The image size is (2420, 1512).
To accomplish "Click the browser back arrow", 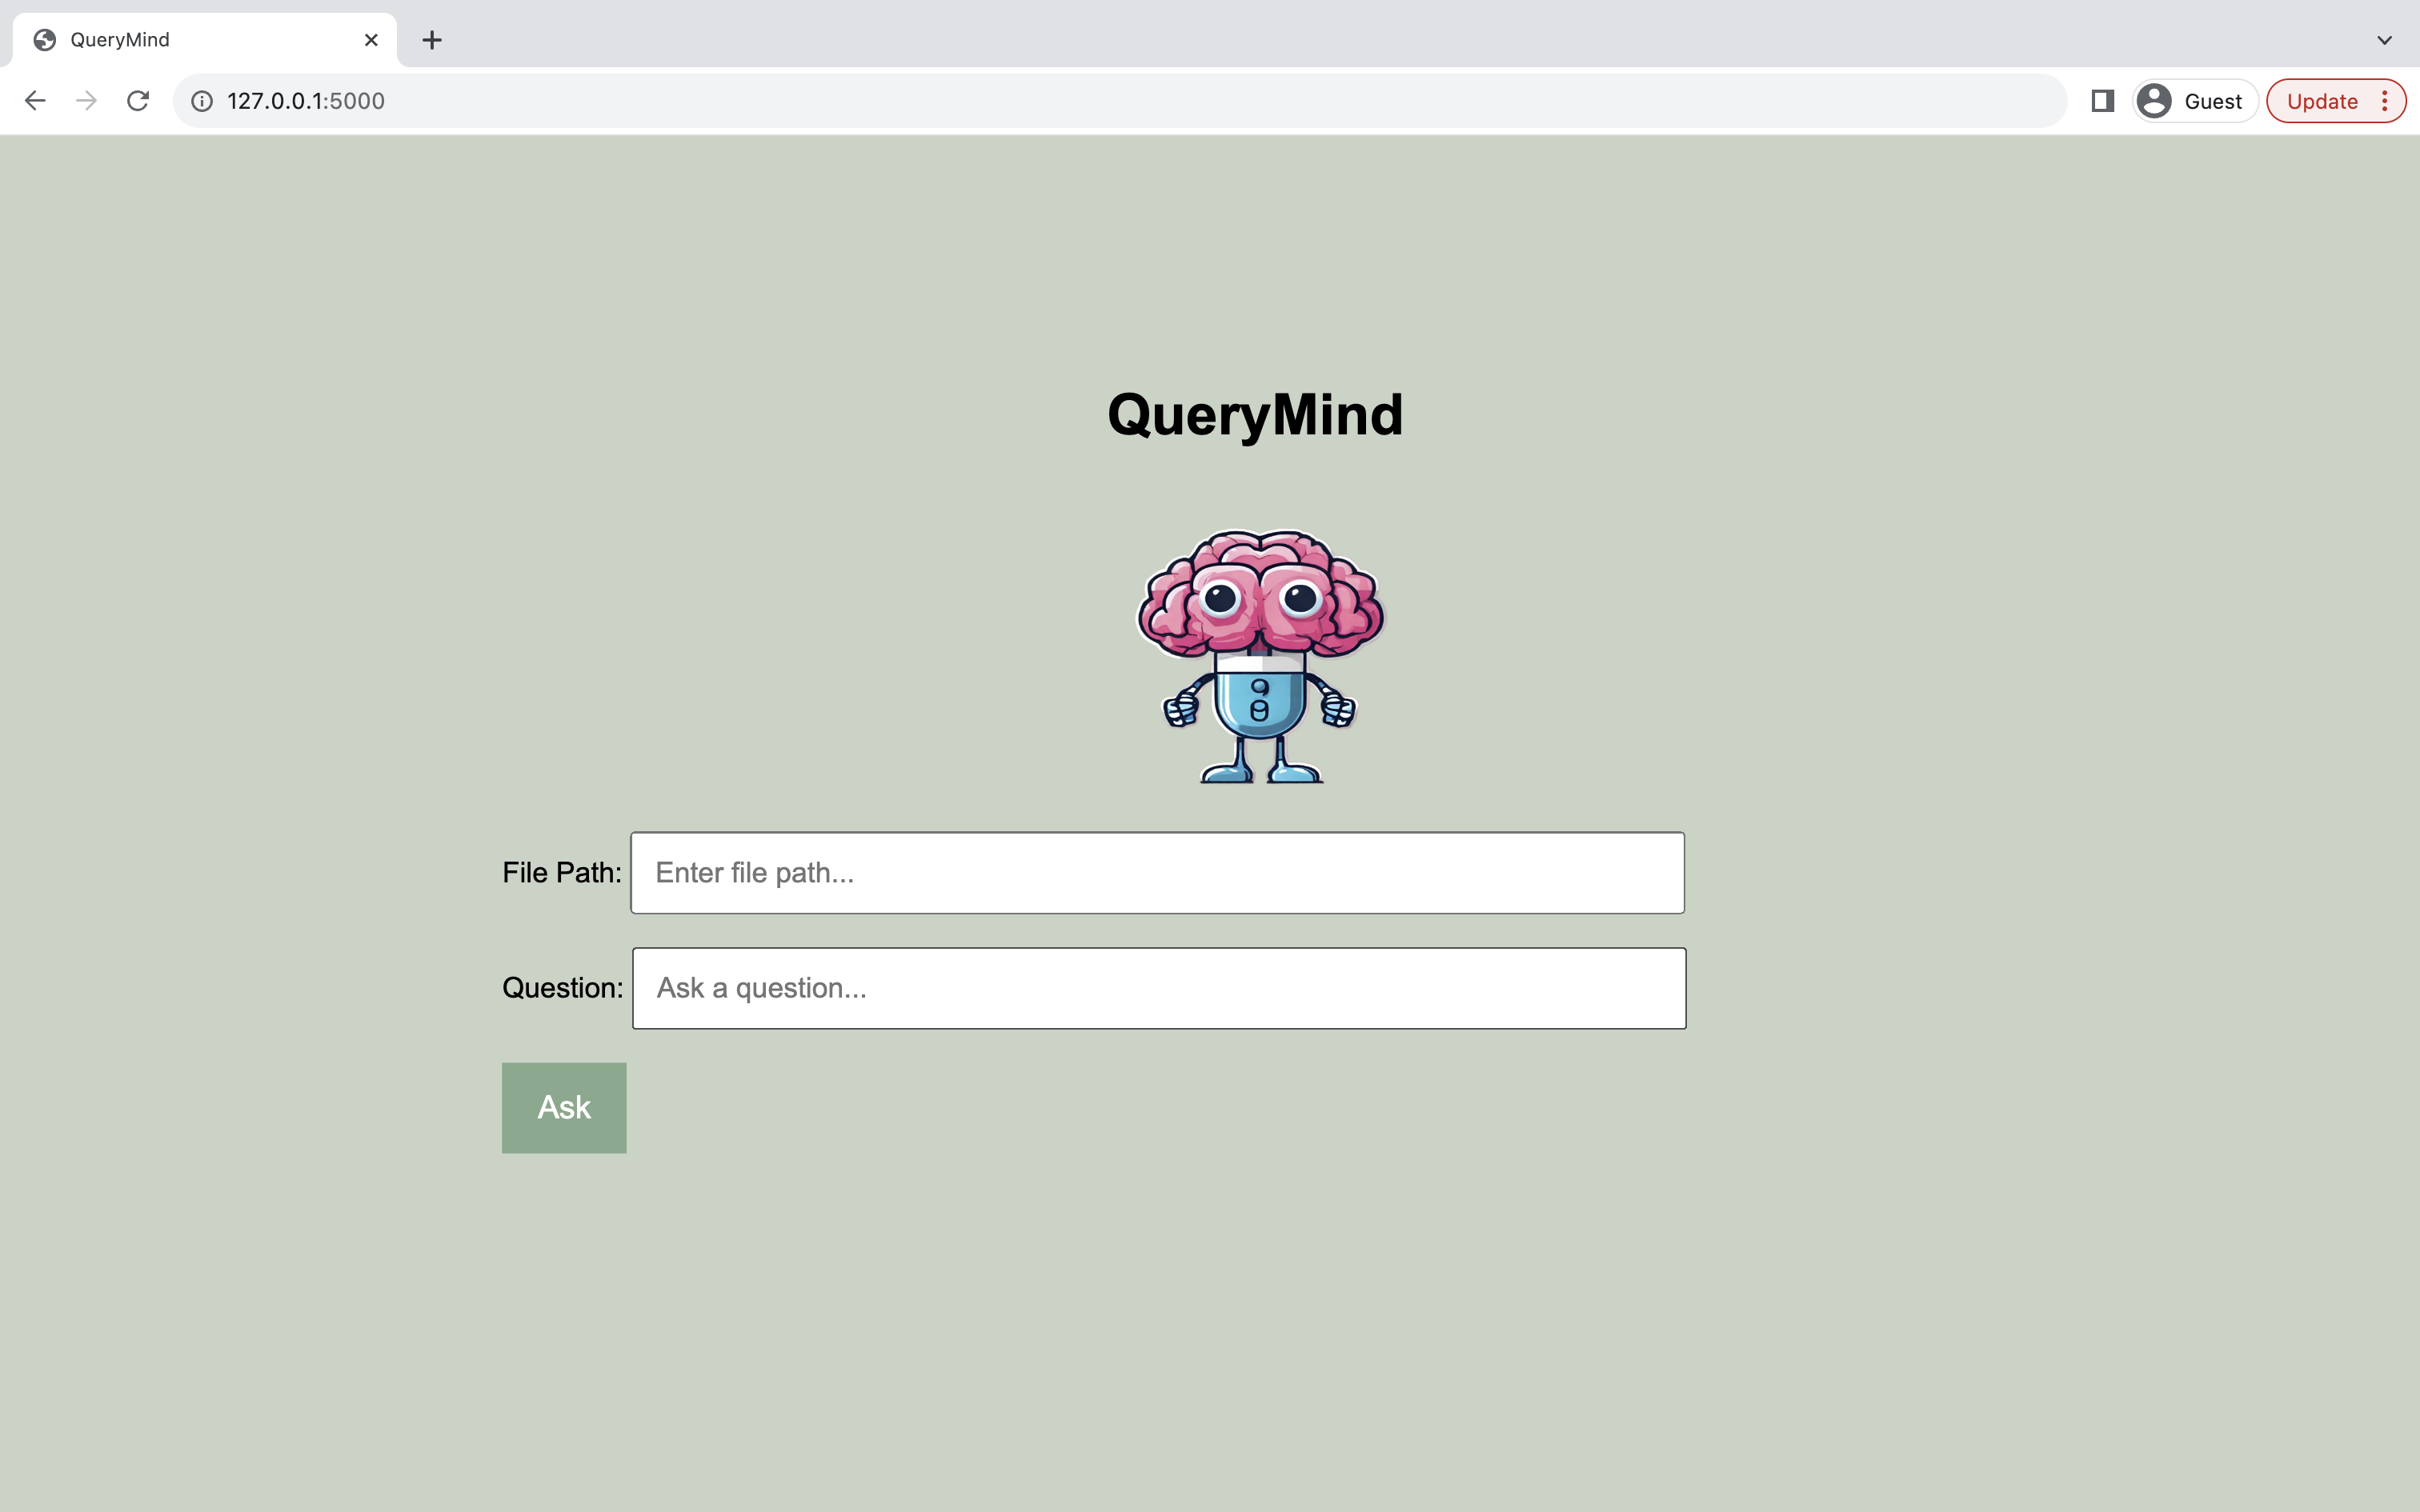I will pos(35,101).
